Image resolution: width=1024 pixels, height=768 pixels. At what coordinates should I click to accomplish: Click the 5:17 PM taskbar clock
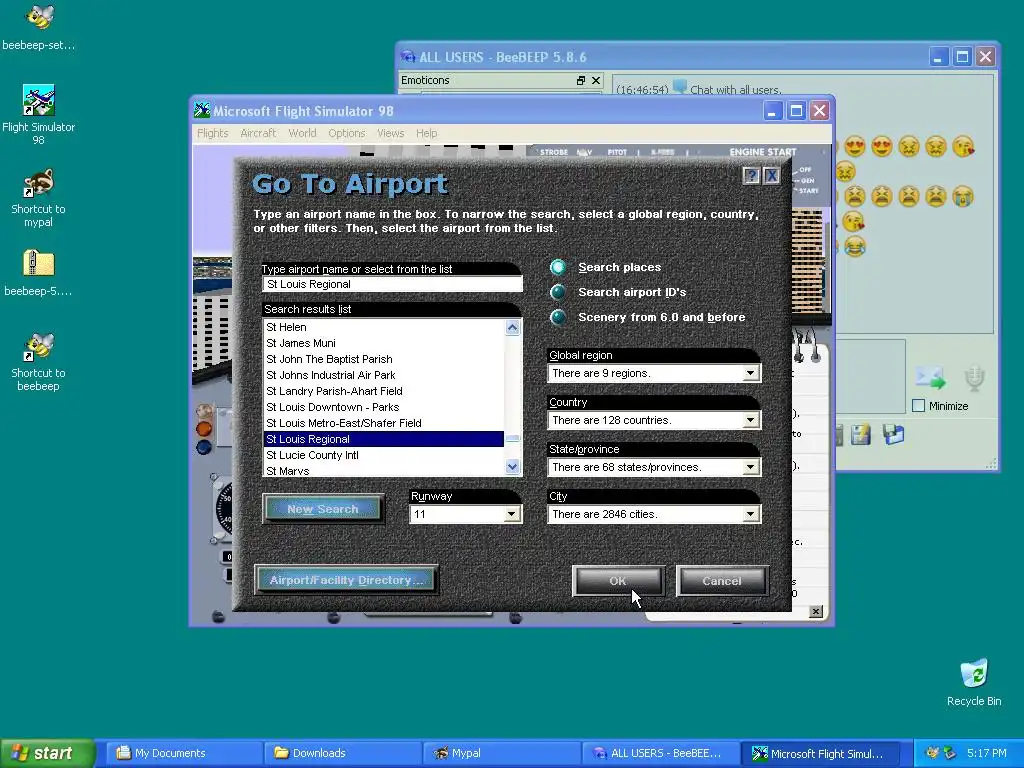click(986, 753)
